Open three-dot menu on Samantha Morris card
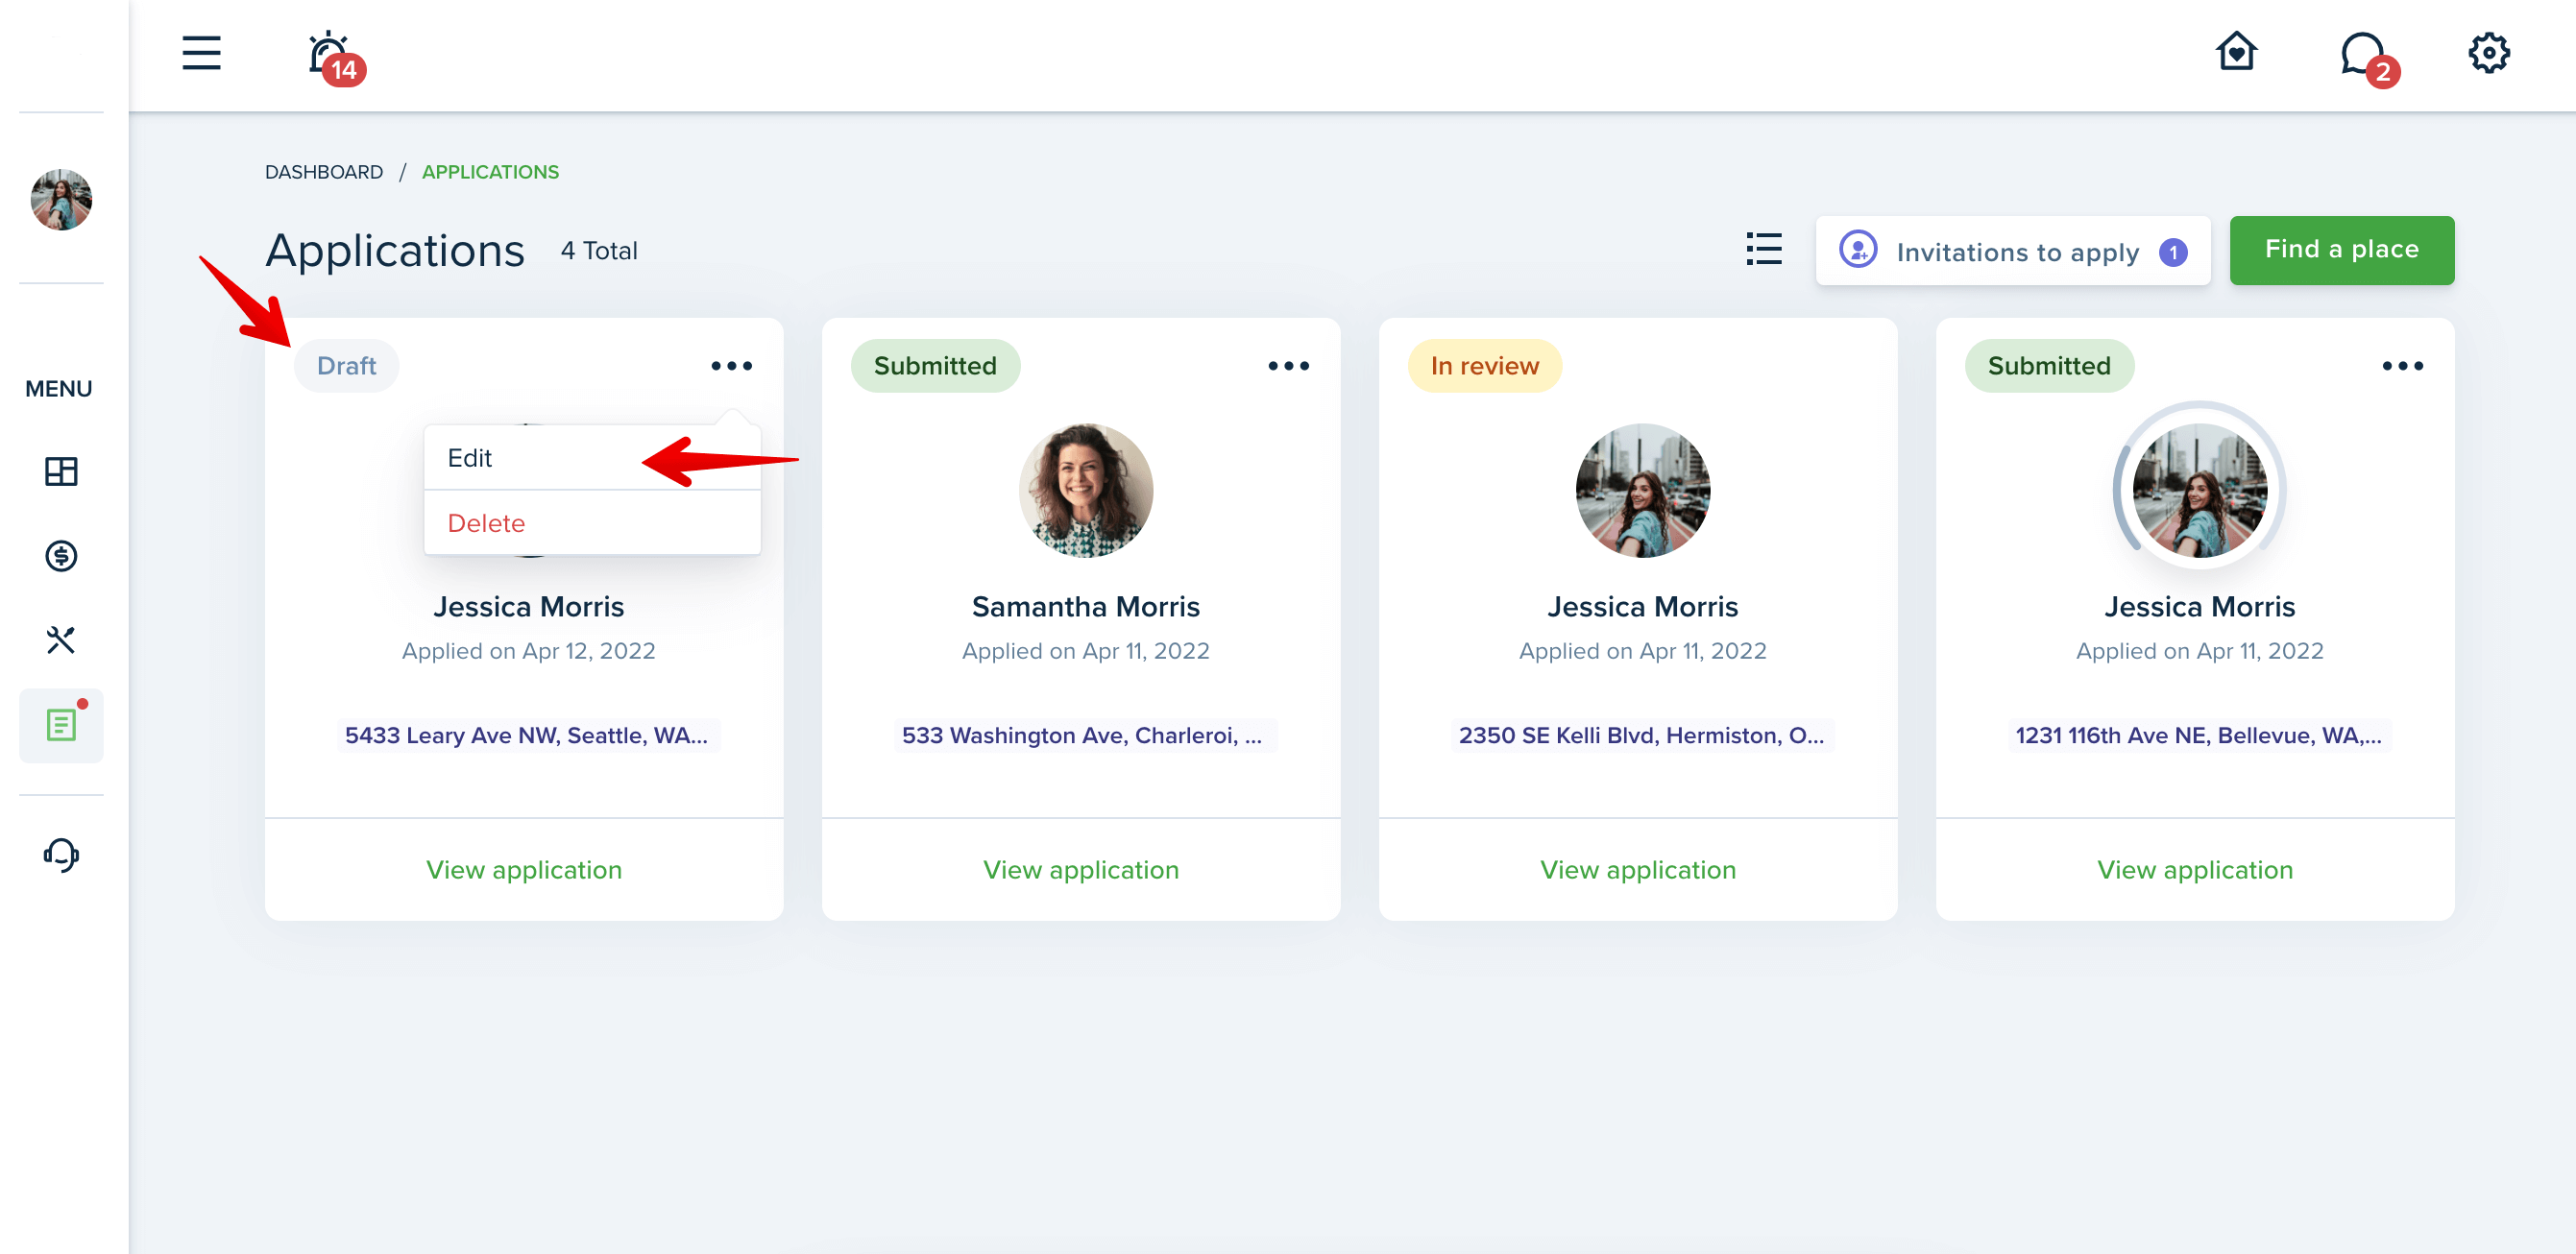2576x1254 pixels. tap(1288, 366)
